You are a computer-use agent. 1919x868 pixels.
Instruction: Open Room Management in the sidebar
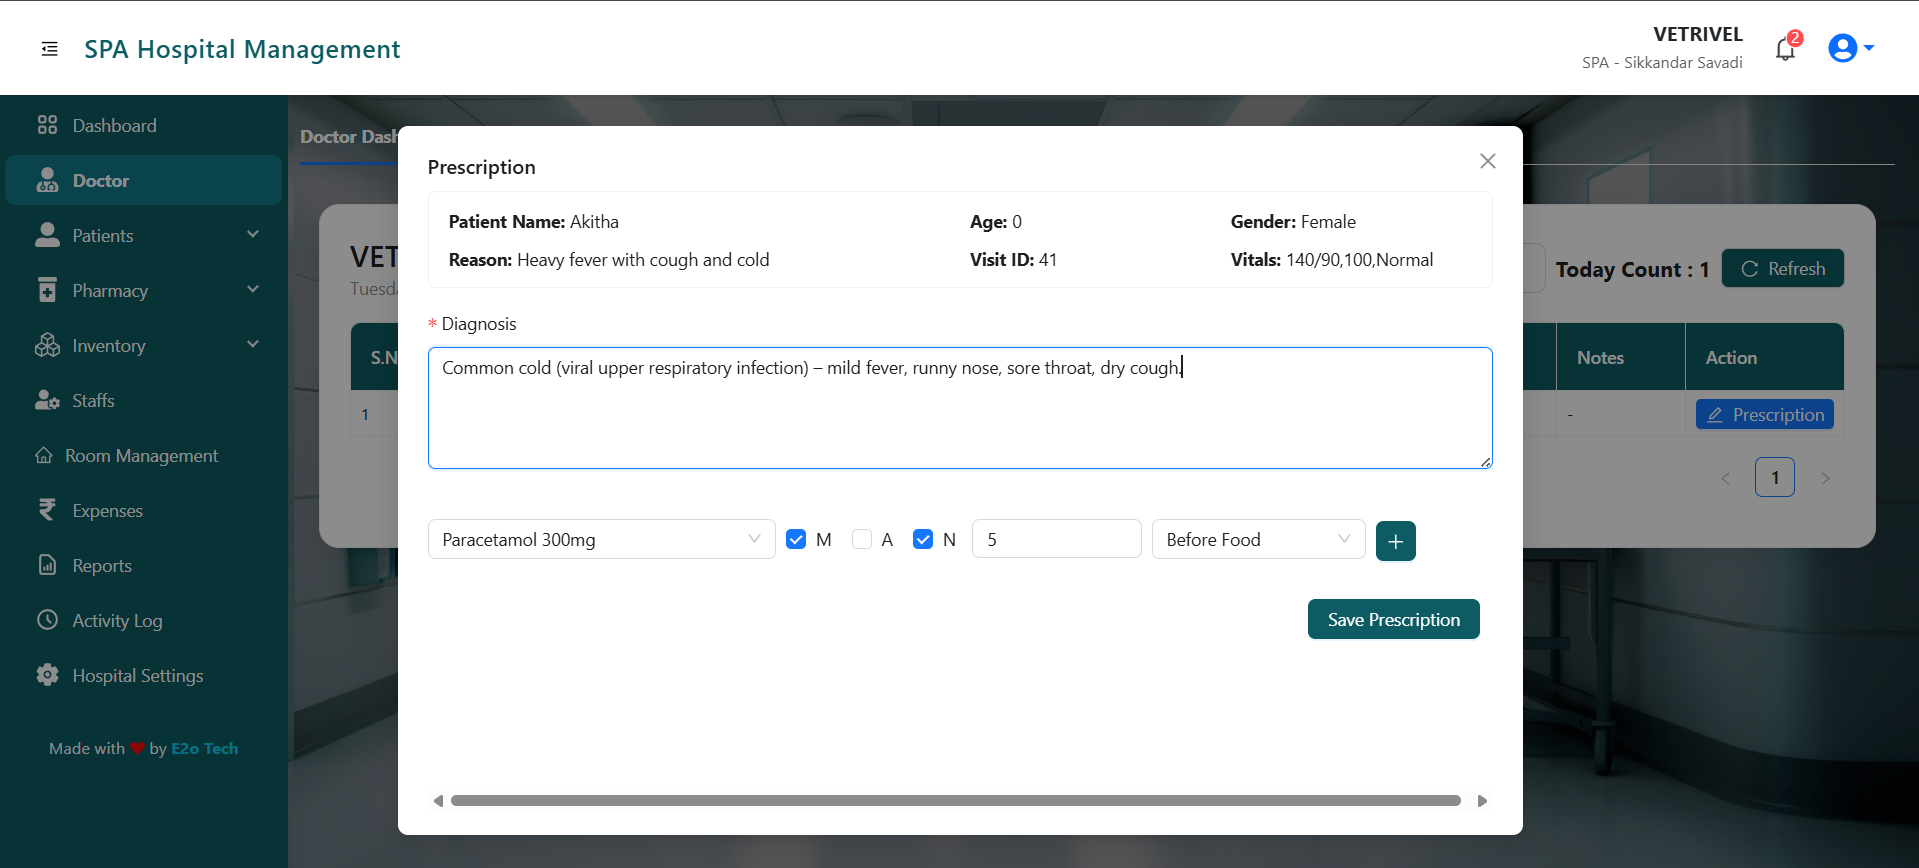(x=141, y=455)
